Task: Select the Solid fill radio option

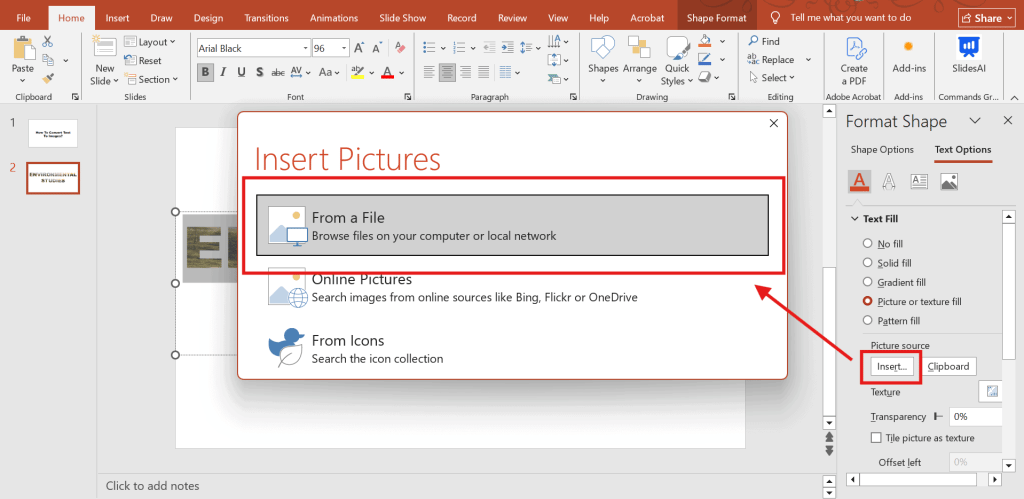Action: 867,263
